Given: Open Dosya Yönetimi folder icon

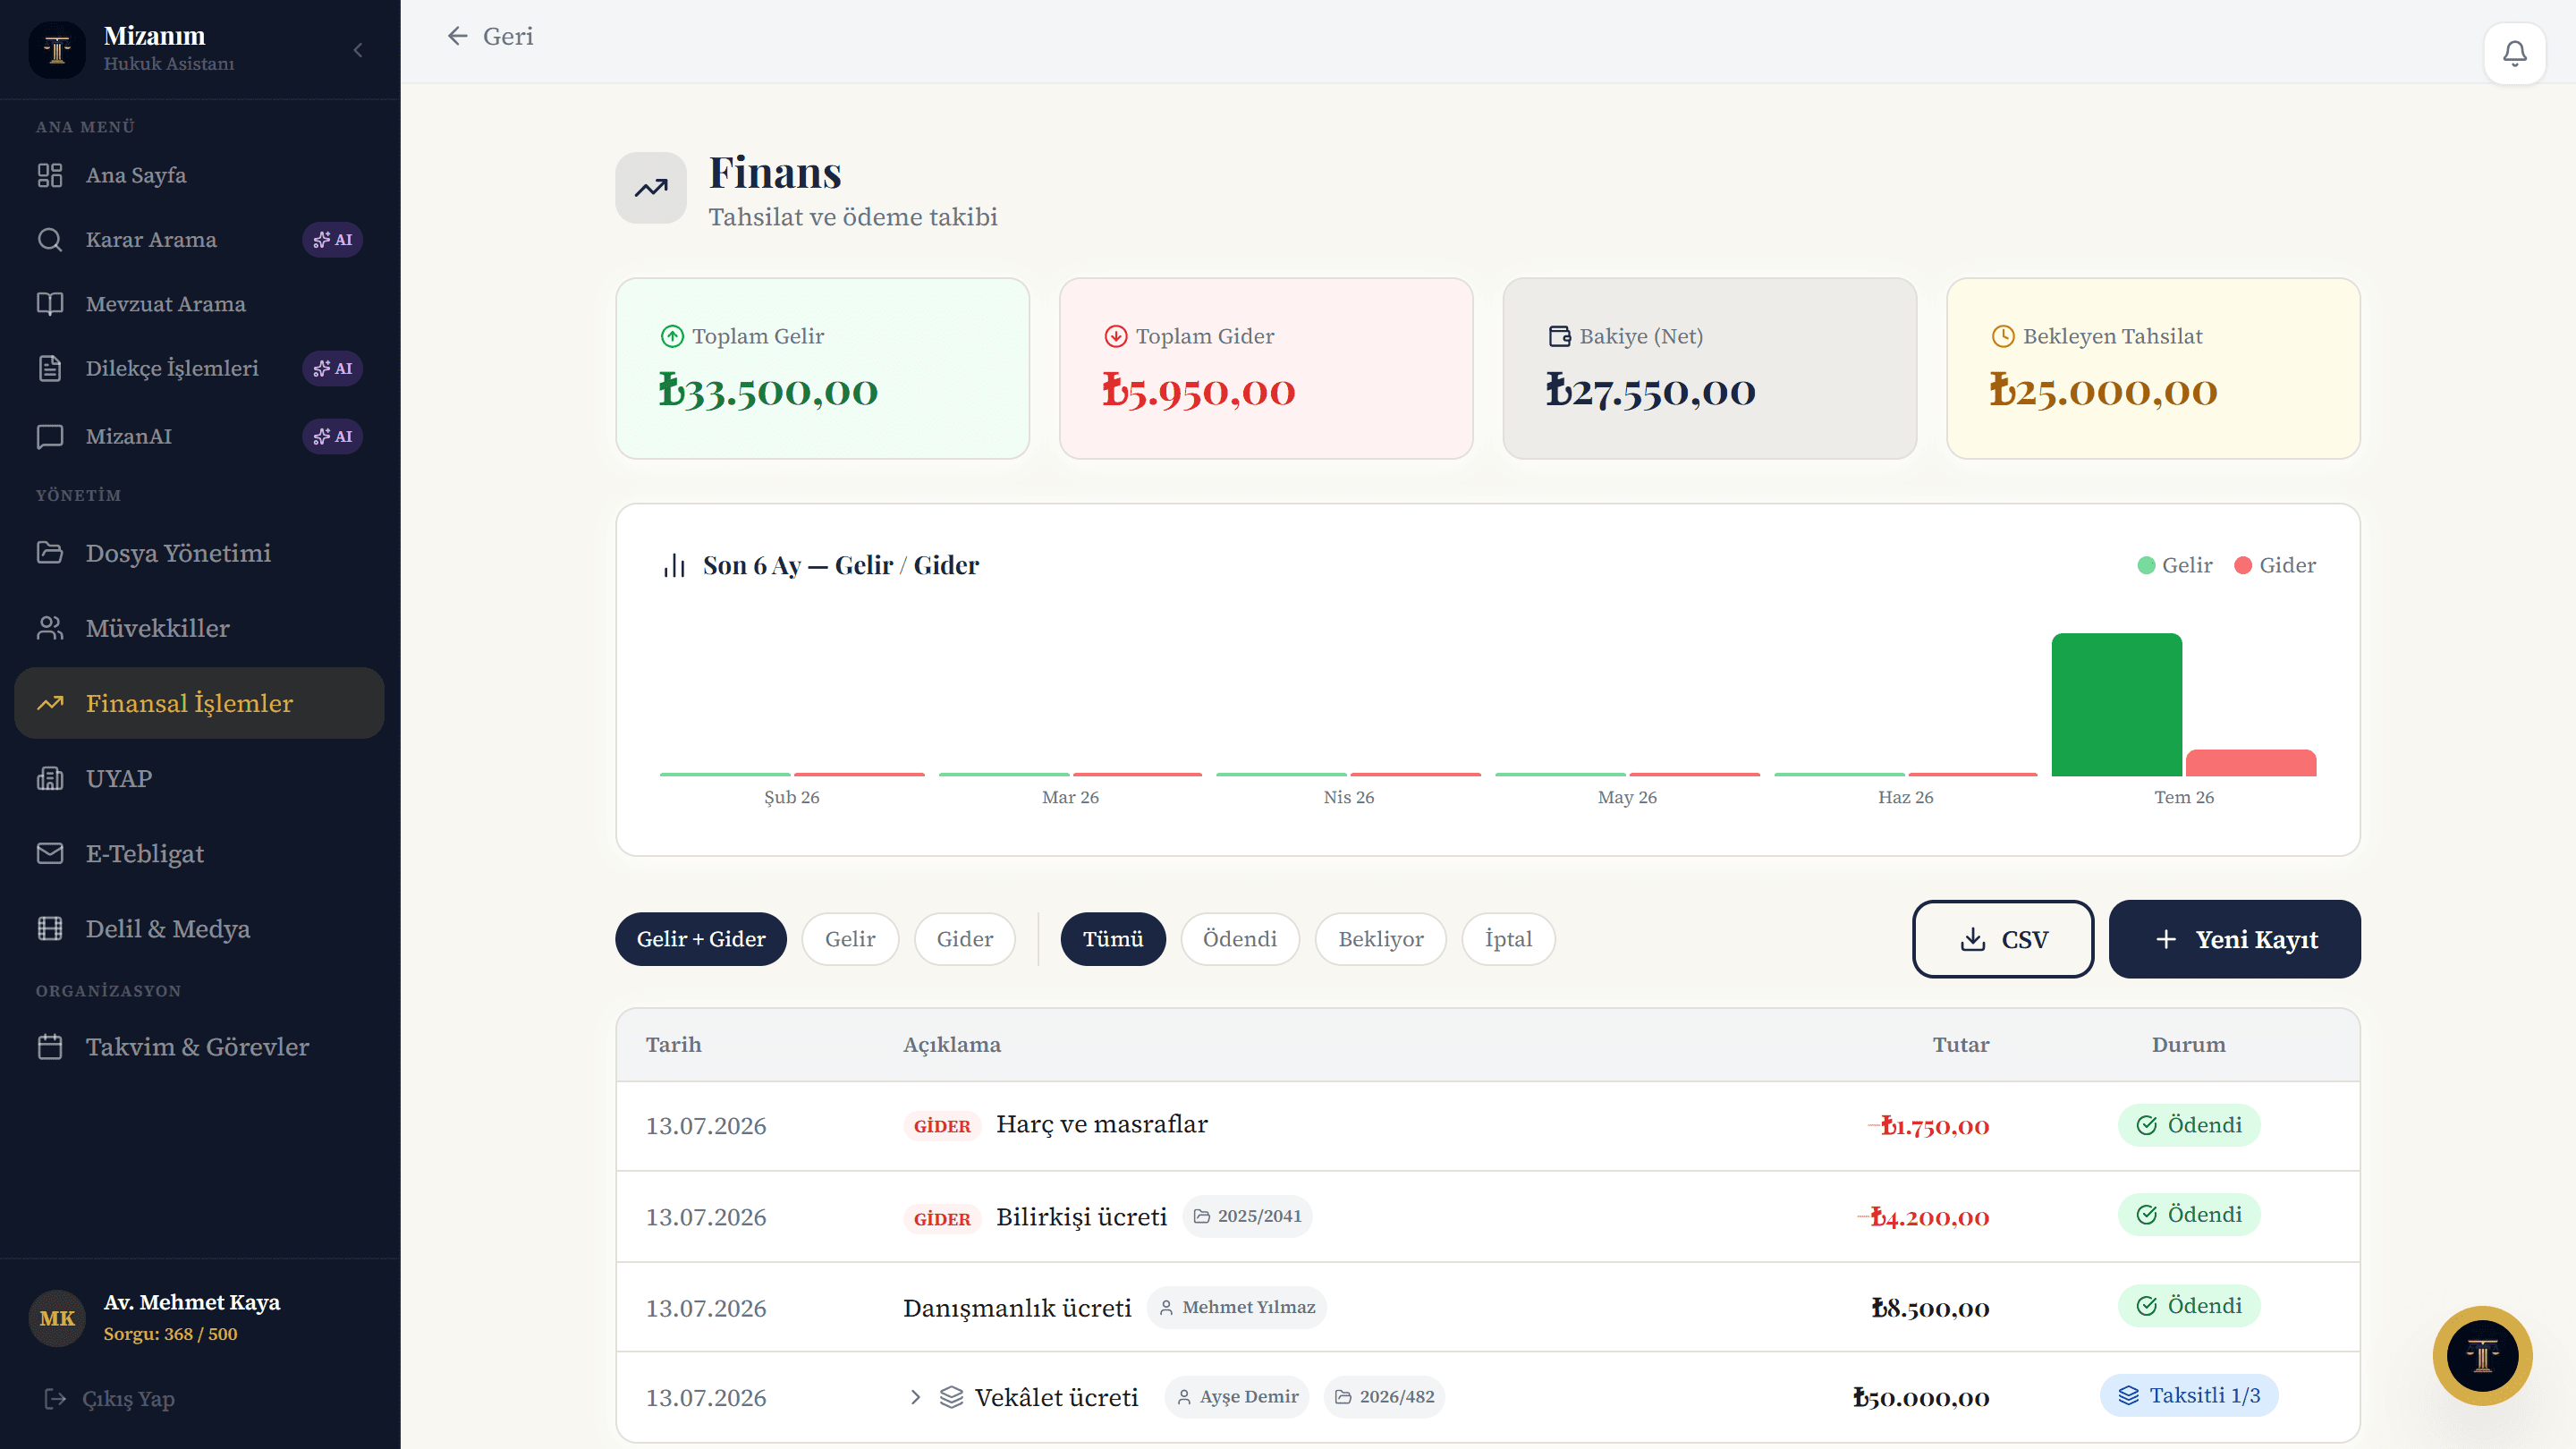Looking at the screenshot, I should (50, 552).
